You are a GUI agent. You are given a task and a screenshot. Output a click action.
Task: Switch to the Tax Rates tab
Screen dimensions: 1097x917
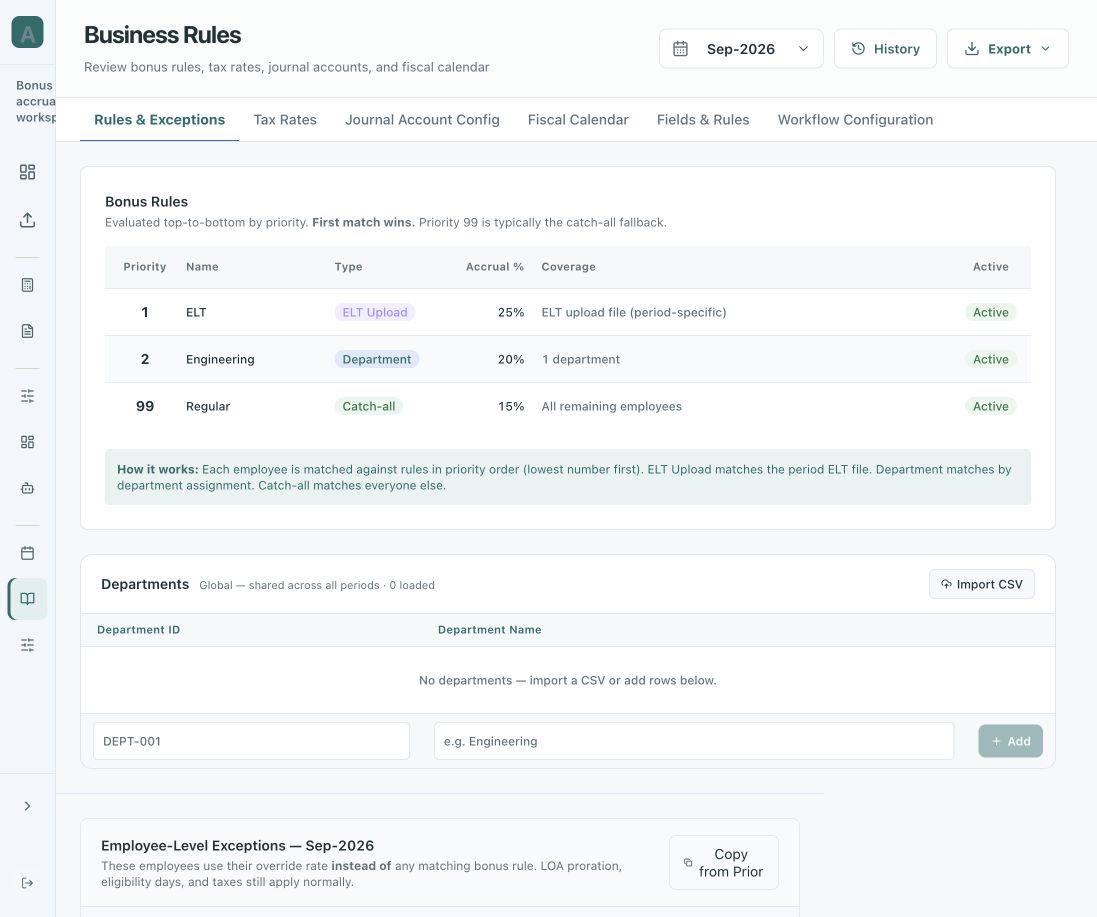285,120
